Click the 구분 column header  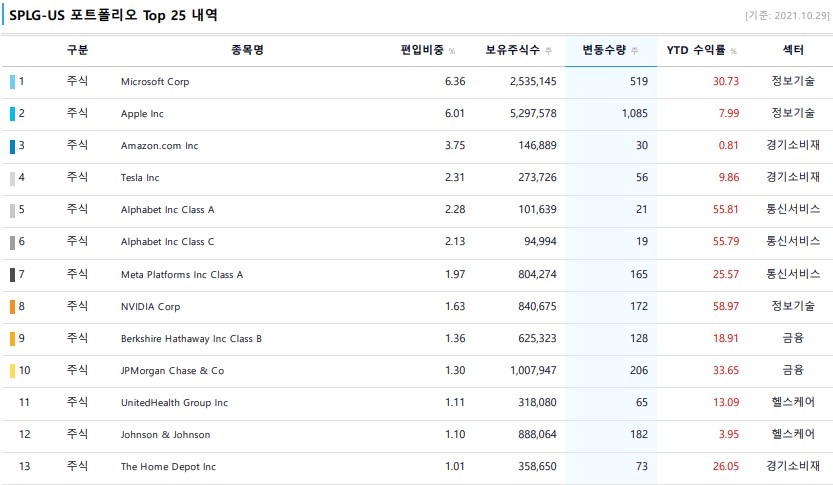click(77, 50)
